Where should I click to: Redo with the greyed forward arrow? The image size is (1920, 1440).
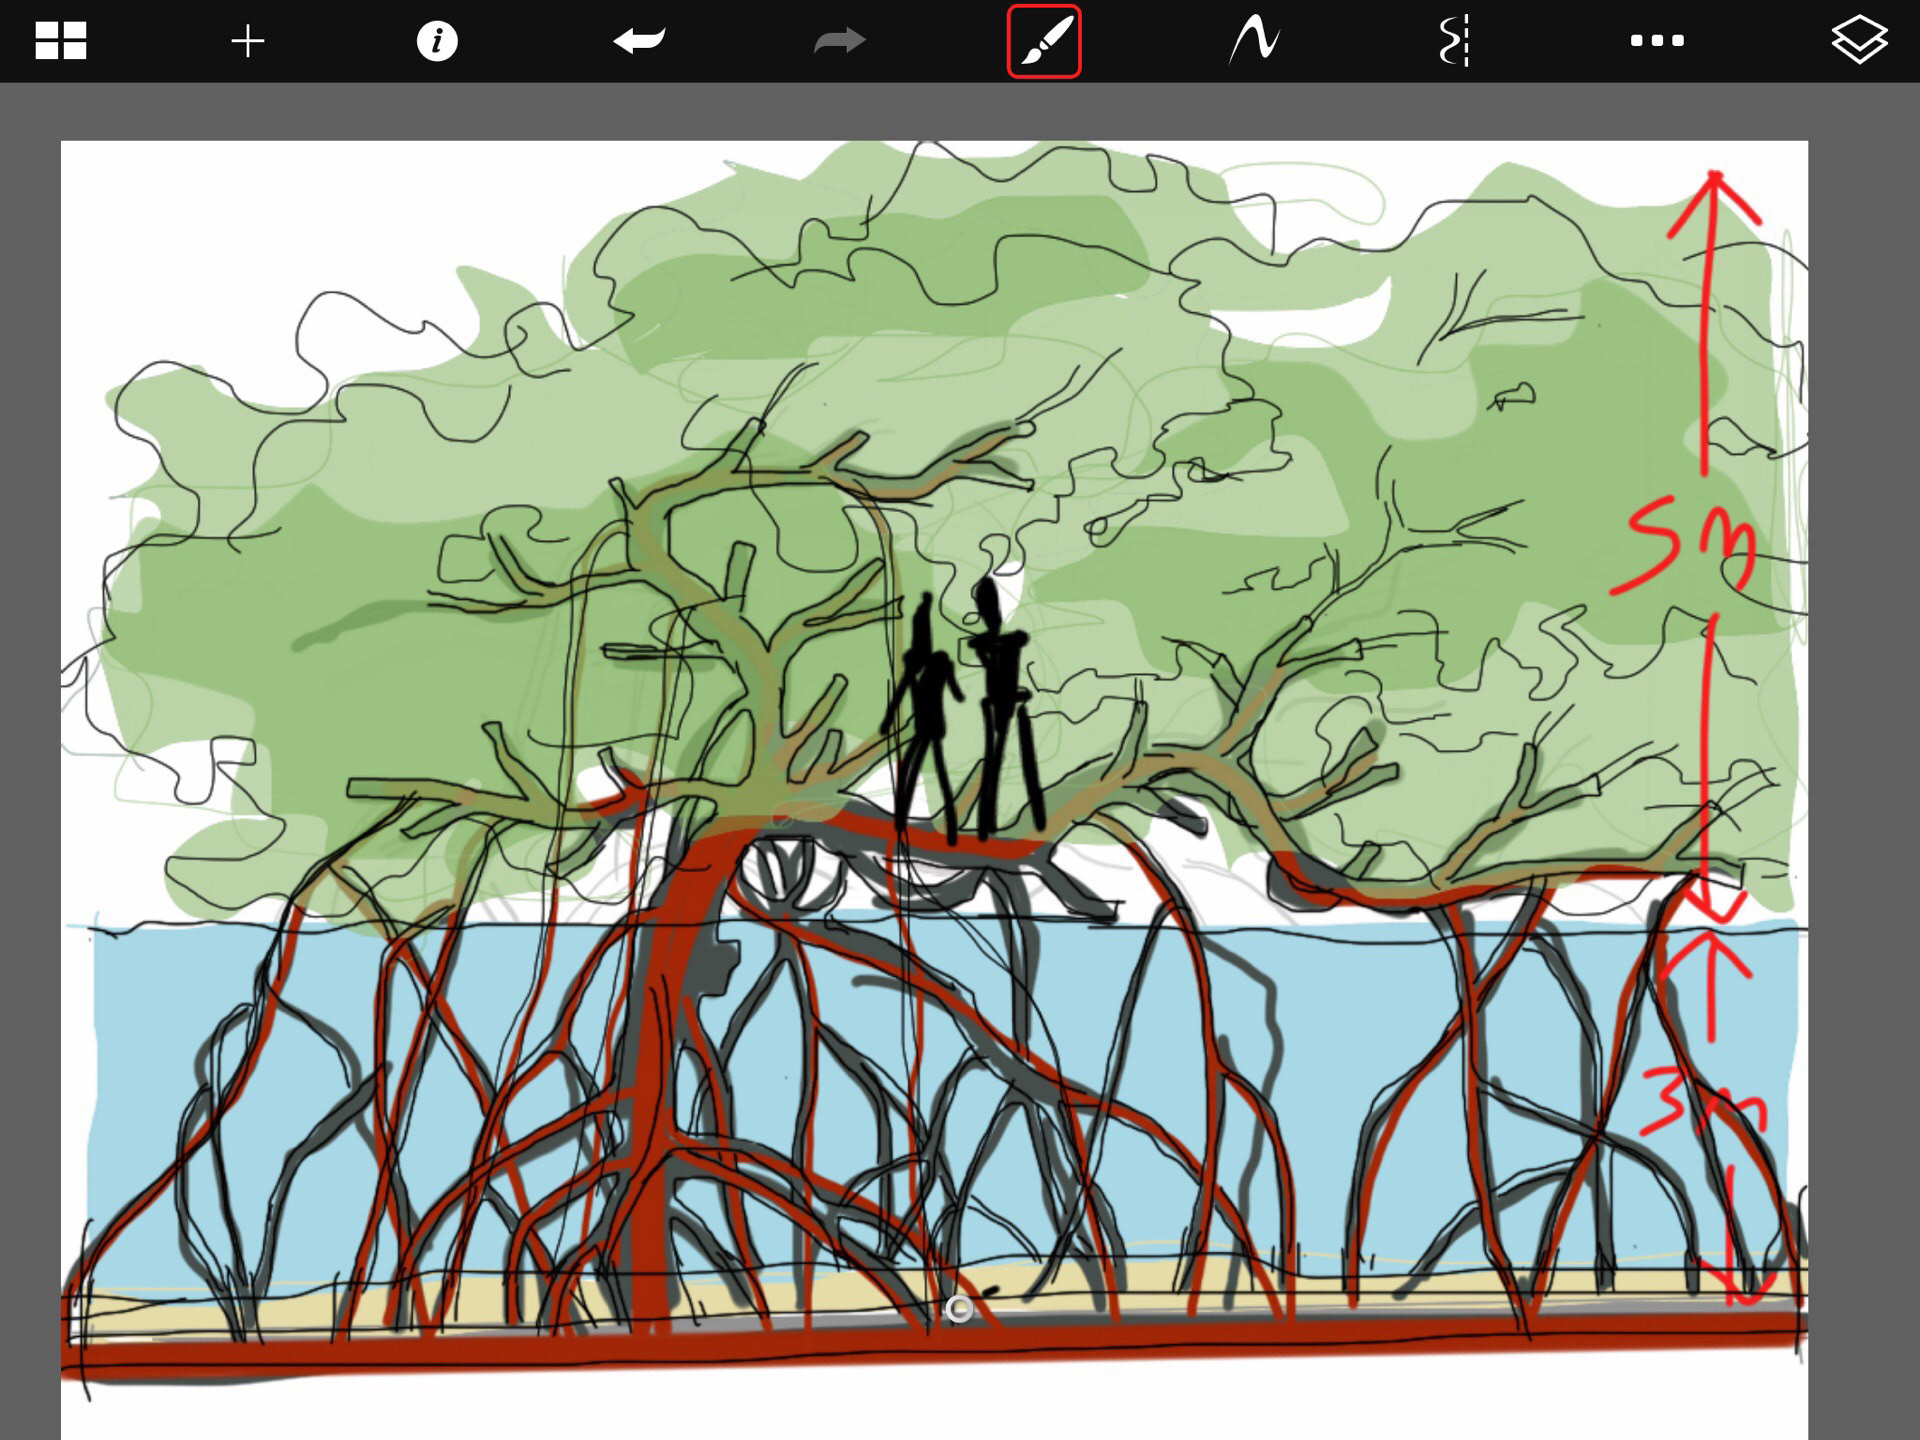pyautogui.click(x=839, y=41)
